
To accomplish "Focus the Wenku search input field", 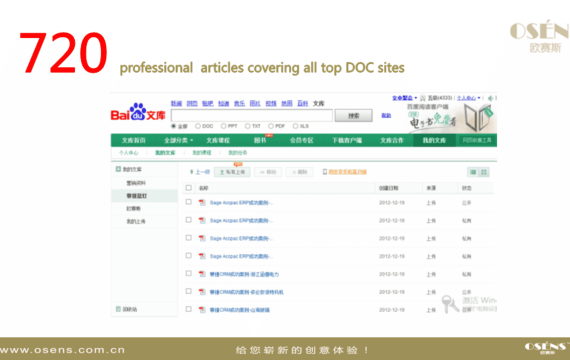I will coord(252,116).
